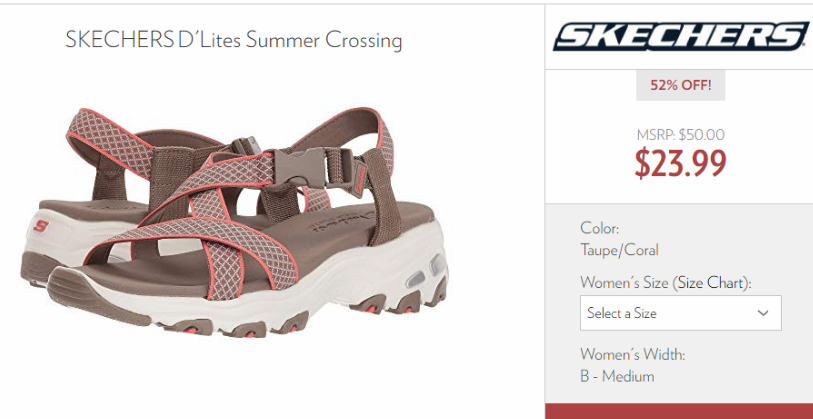
Task: Click the Women's Width label
Action: pos(633,355)
